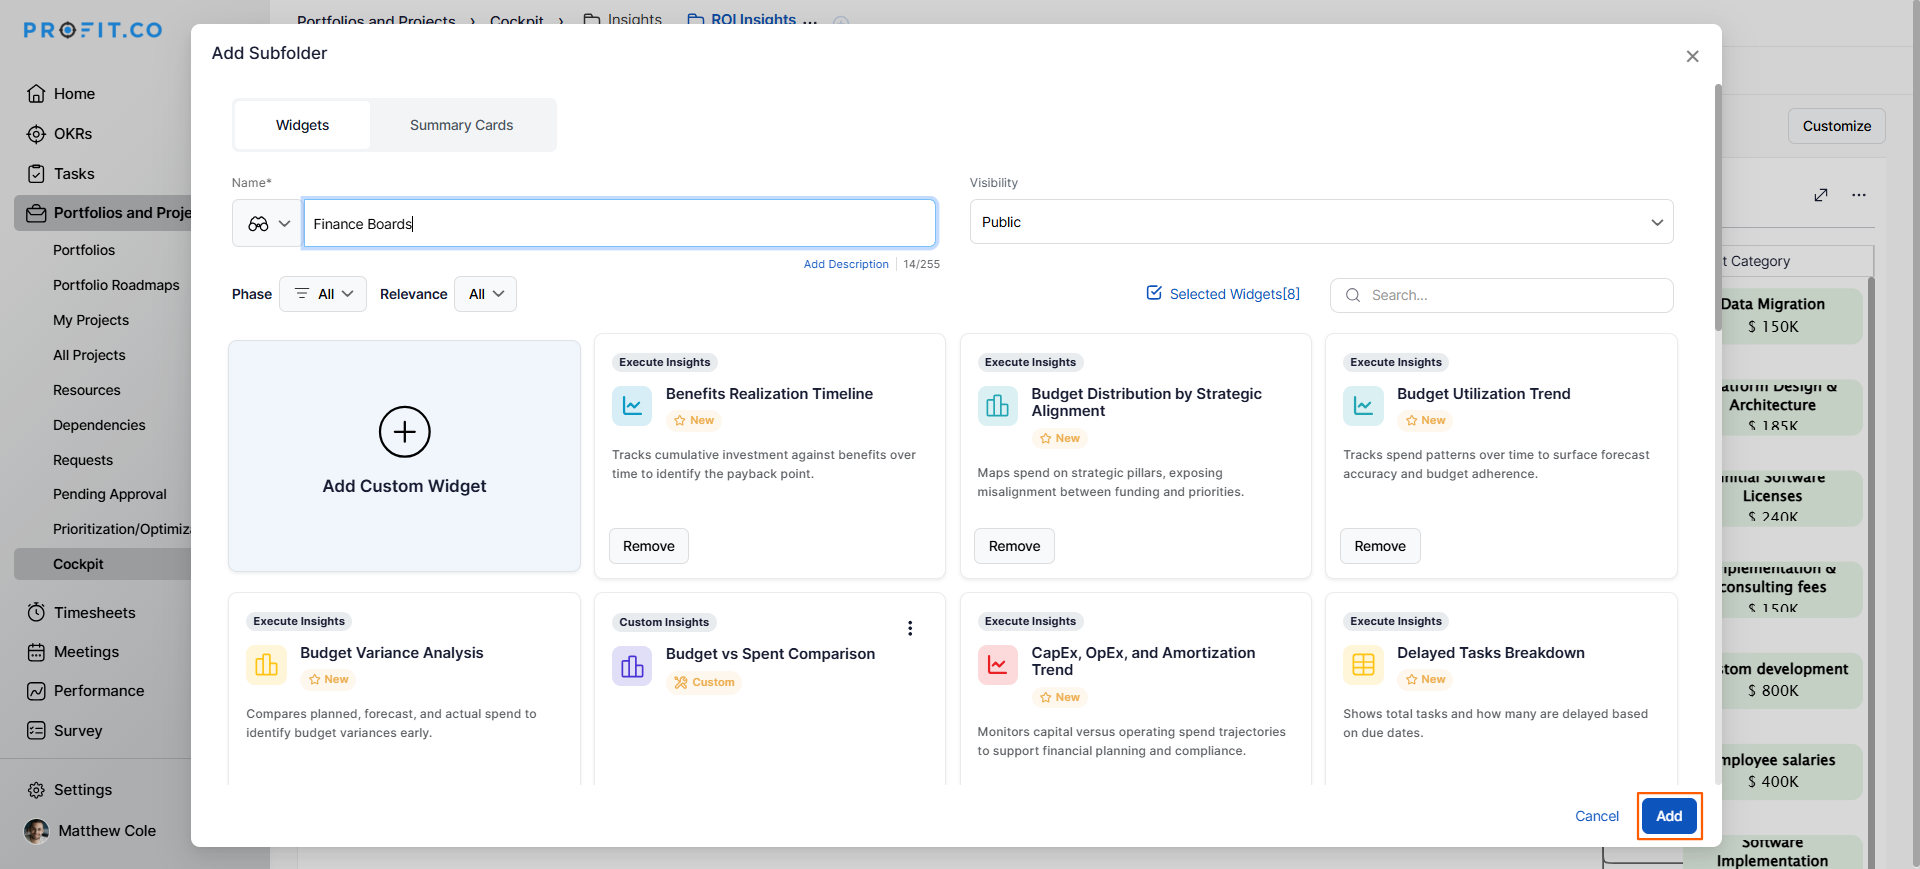Click the Delayed Tasks Breakdown table icon
Image resolution: width=1920 pixels, height=869 pixels.
[1363, 665]
